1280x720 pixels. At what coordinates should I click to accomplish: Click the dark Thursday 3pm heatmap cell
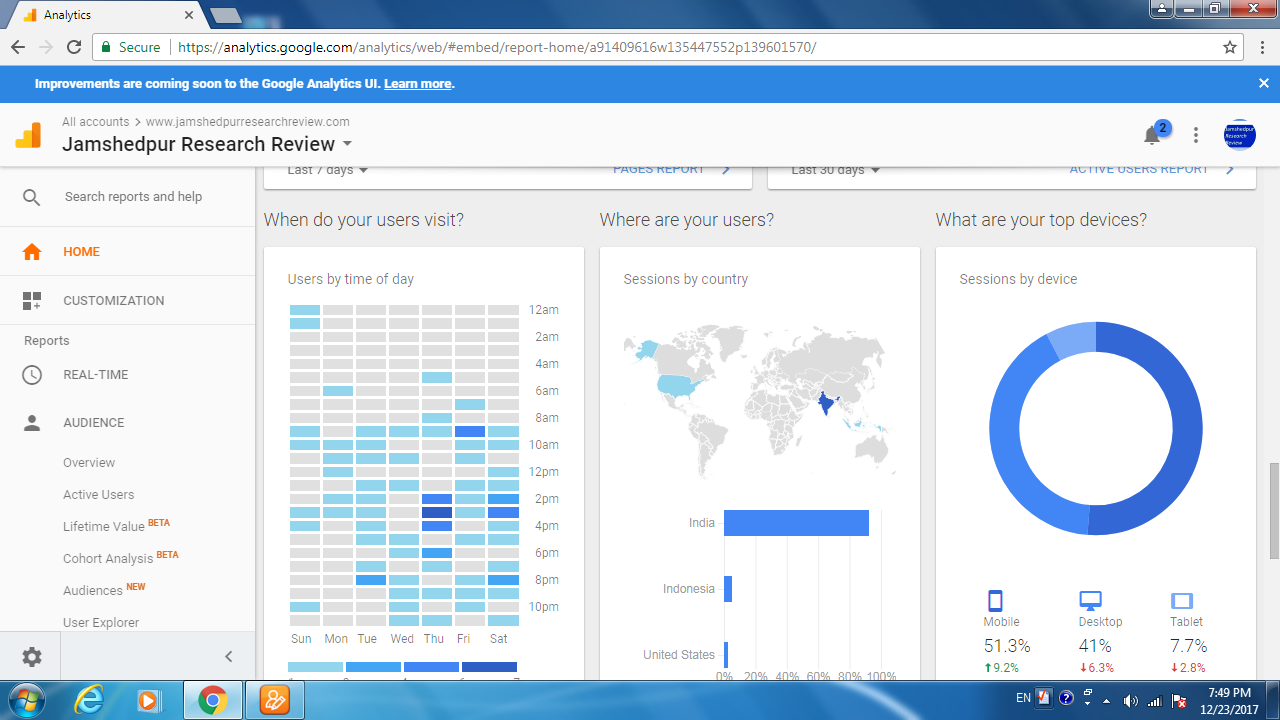pos(437,512)
